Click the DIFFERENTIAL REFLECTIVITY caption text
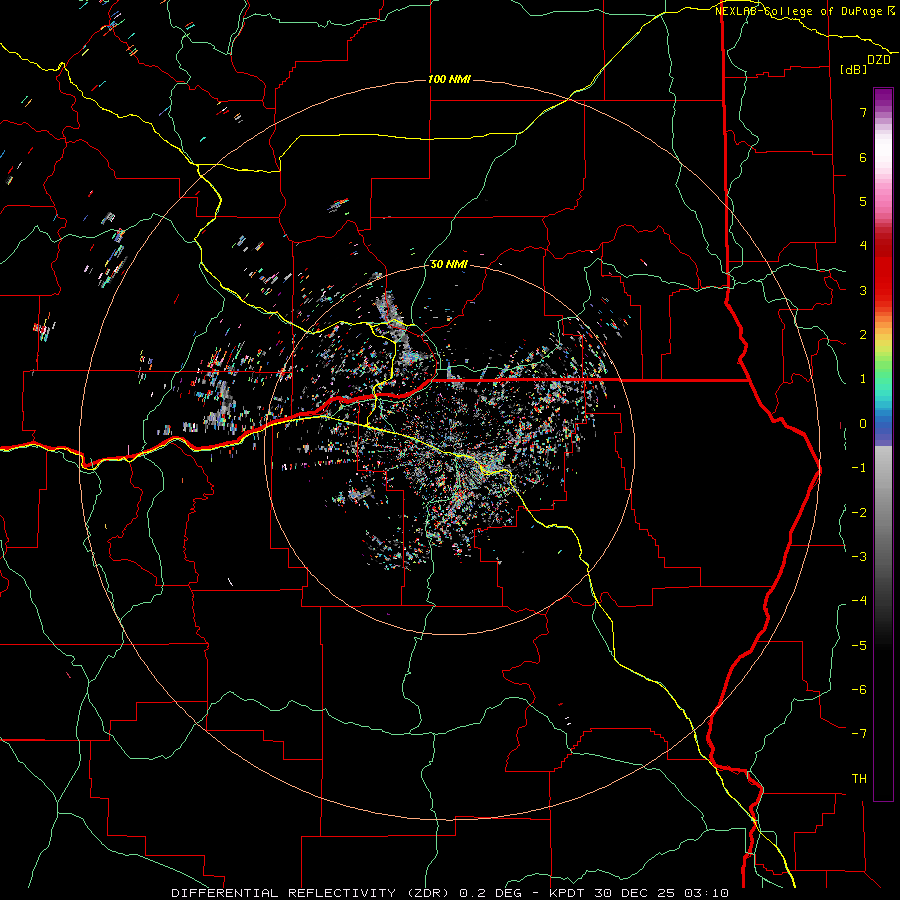900x900 pixels. (284, 893)
